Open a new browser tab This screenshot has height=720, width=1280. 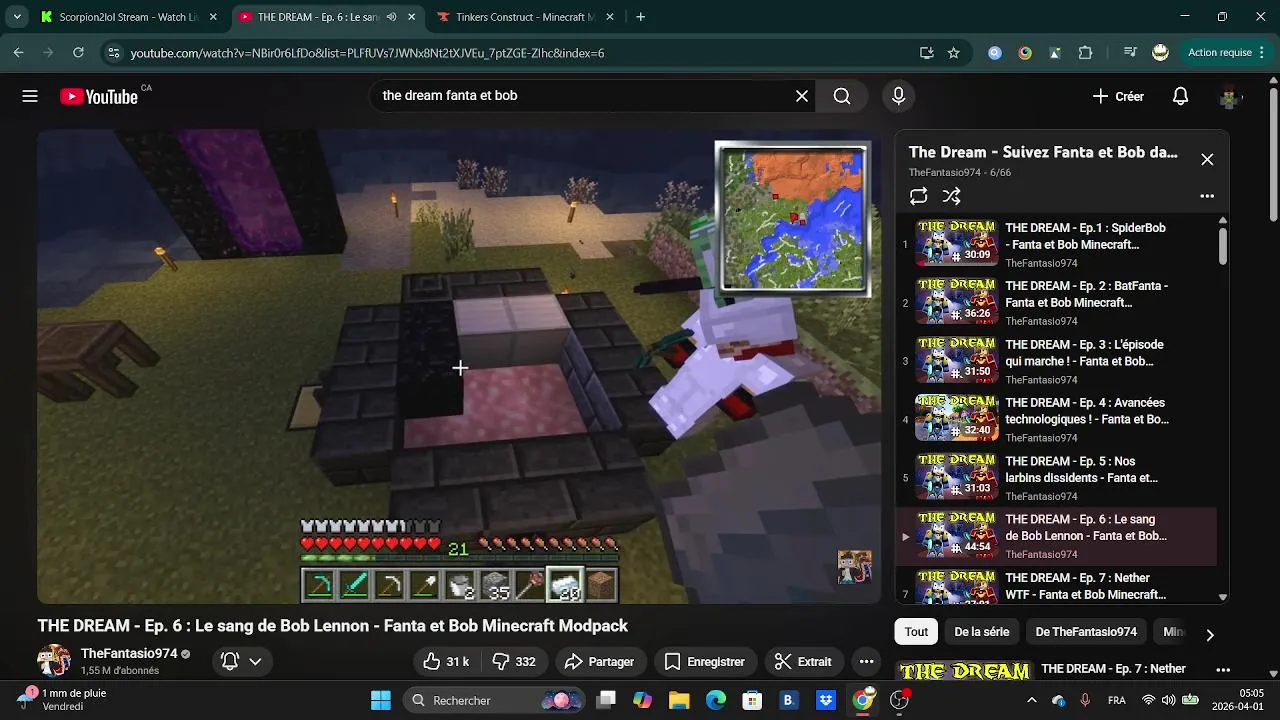click(x=641, y=17)
